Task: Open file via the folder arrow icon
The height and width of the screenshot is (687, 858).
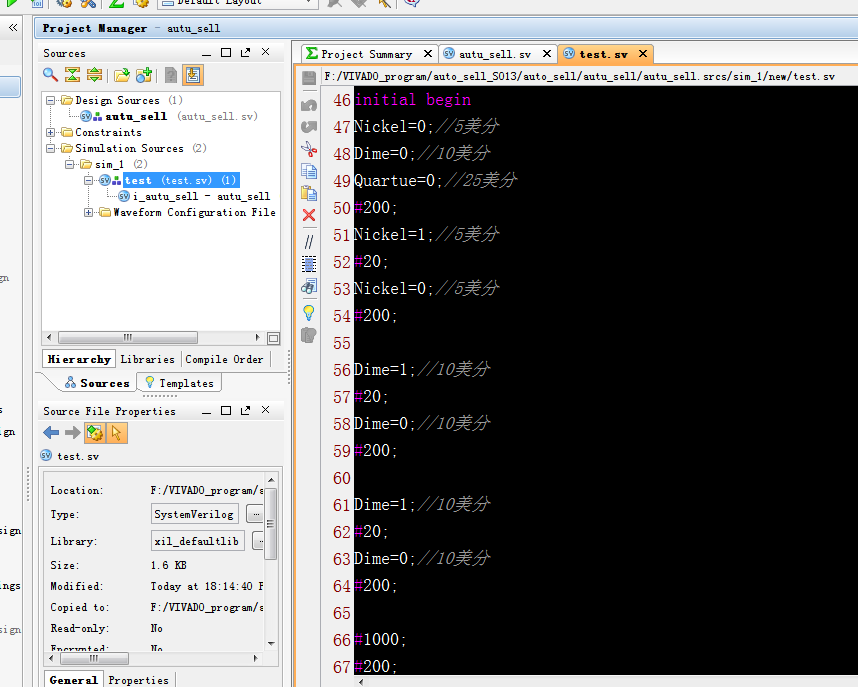Action: (x=122, y=75)
